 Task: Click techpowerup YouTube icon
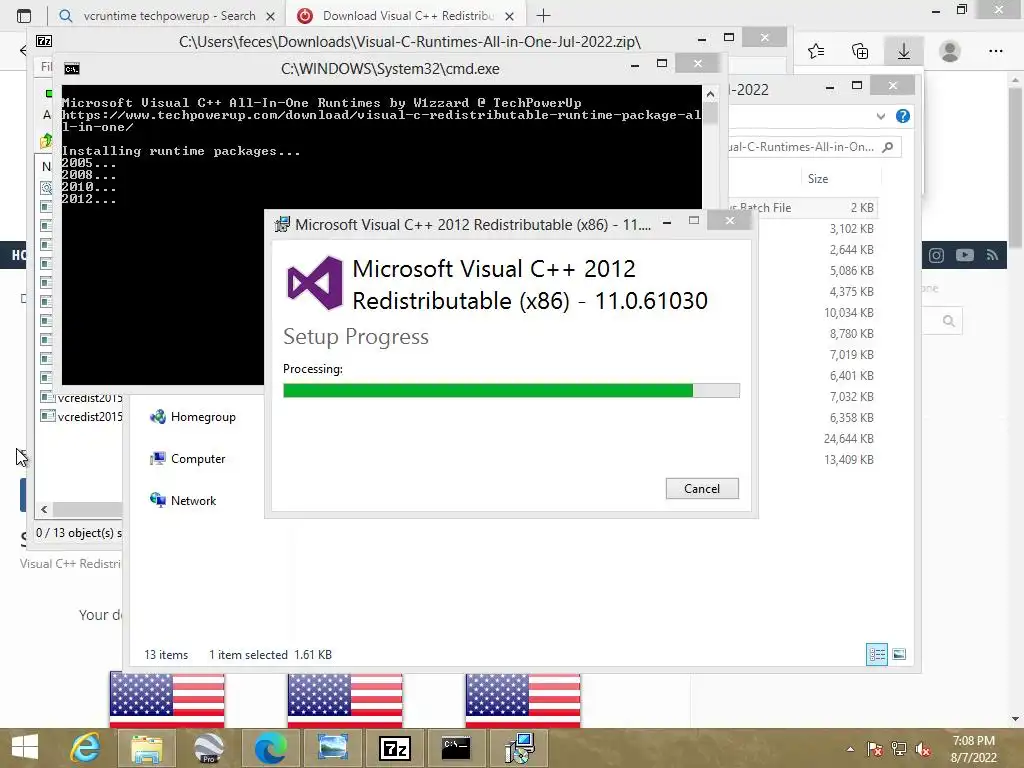(965, 255)
